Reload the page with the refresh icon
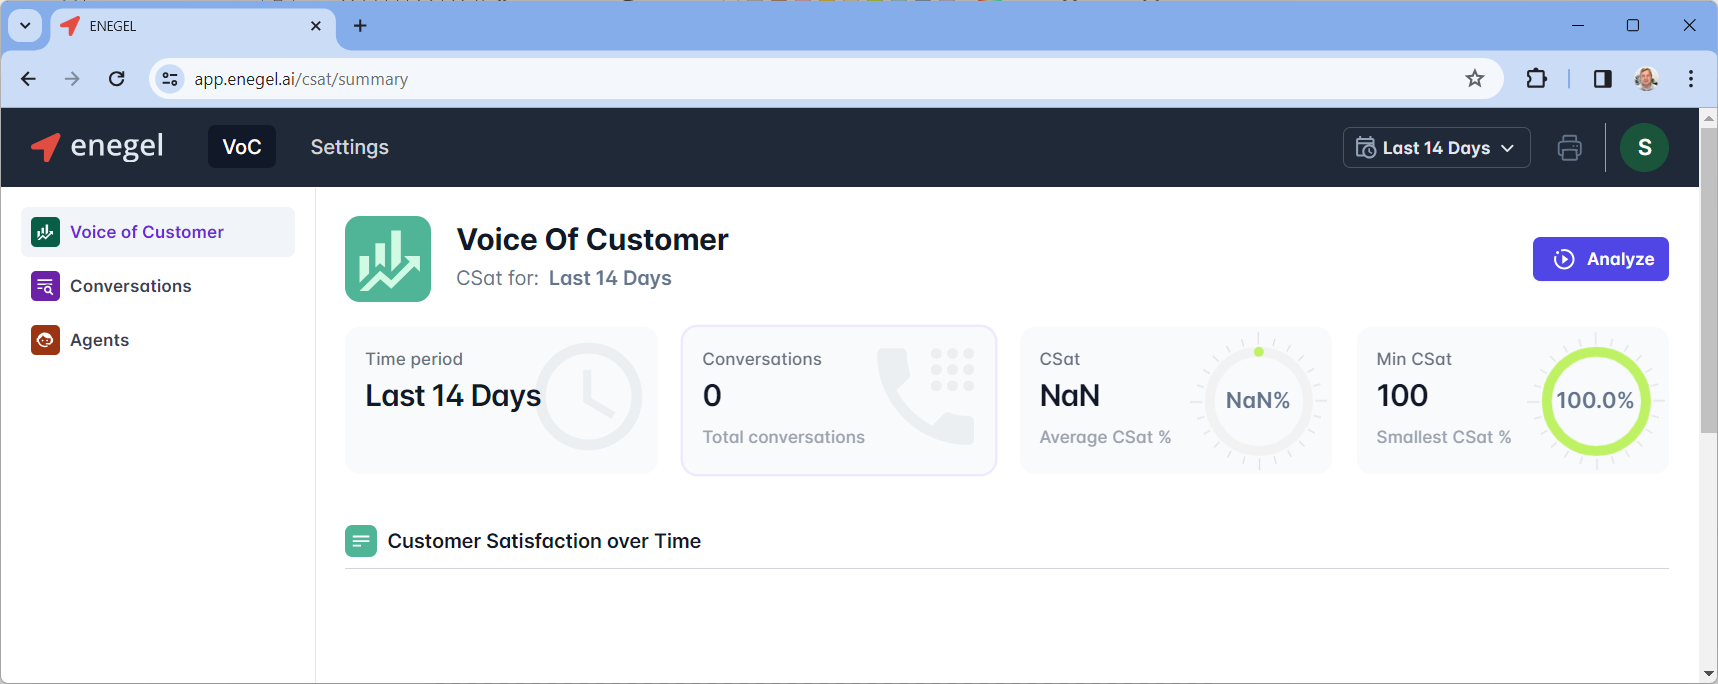This screenshot has height=684, width=1718. click(117, 79)
